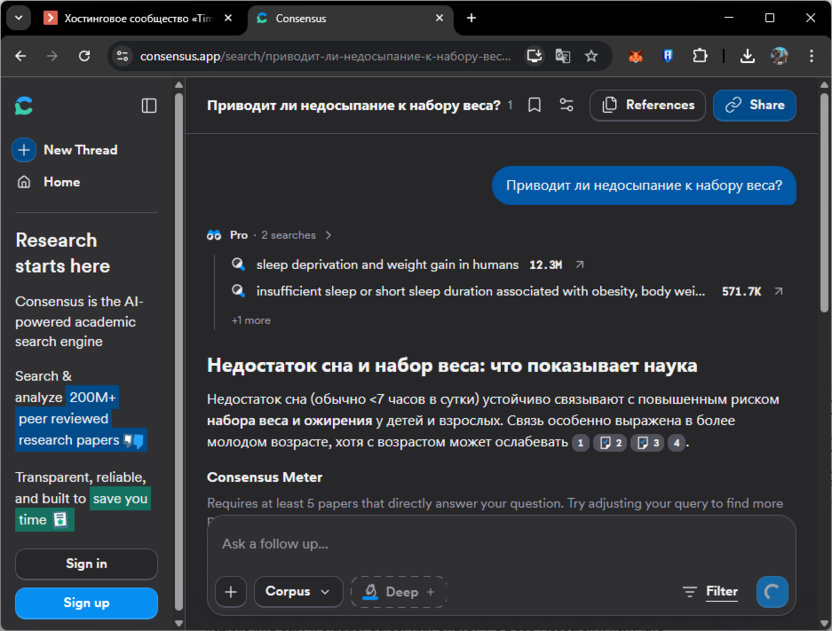Expand the Pro 2 searches chevron
This screenshot has width=832, height=631.
click(328, 235)
